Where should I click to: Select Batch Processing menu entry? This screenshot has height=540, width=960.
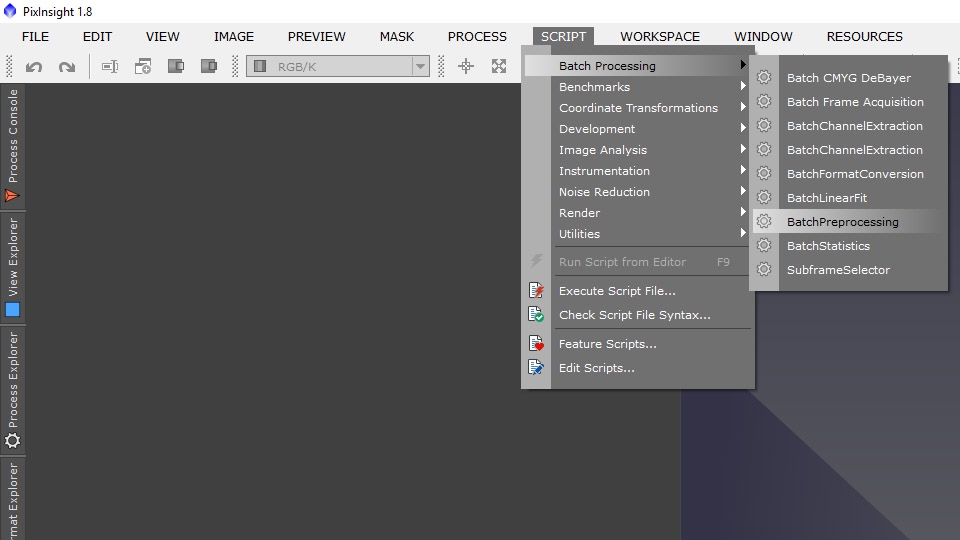pyautogui.click(x=637, y=66)
